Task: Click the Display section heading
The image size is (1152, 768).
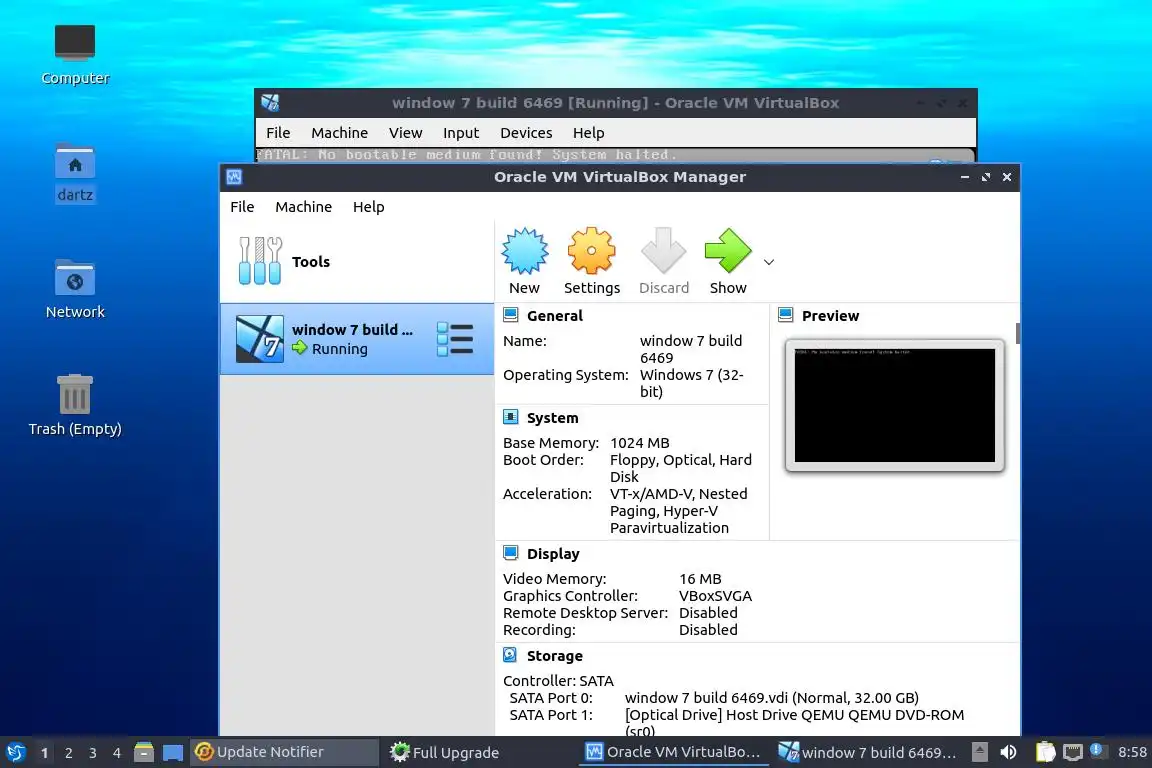Action: pos(553,554)
